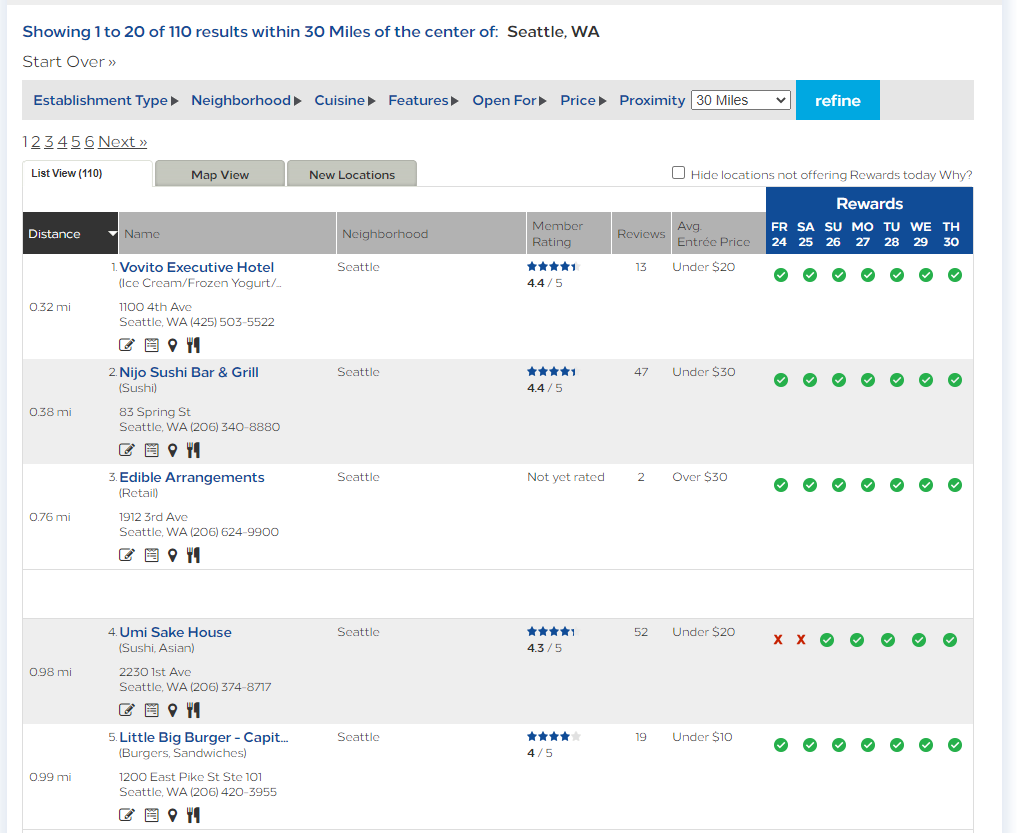
Task: Open the Proximity 30 Miles dropdown
Action: [x=741, y=101]
